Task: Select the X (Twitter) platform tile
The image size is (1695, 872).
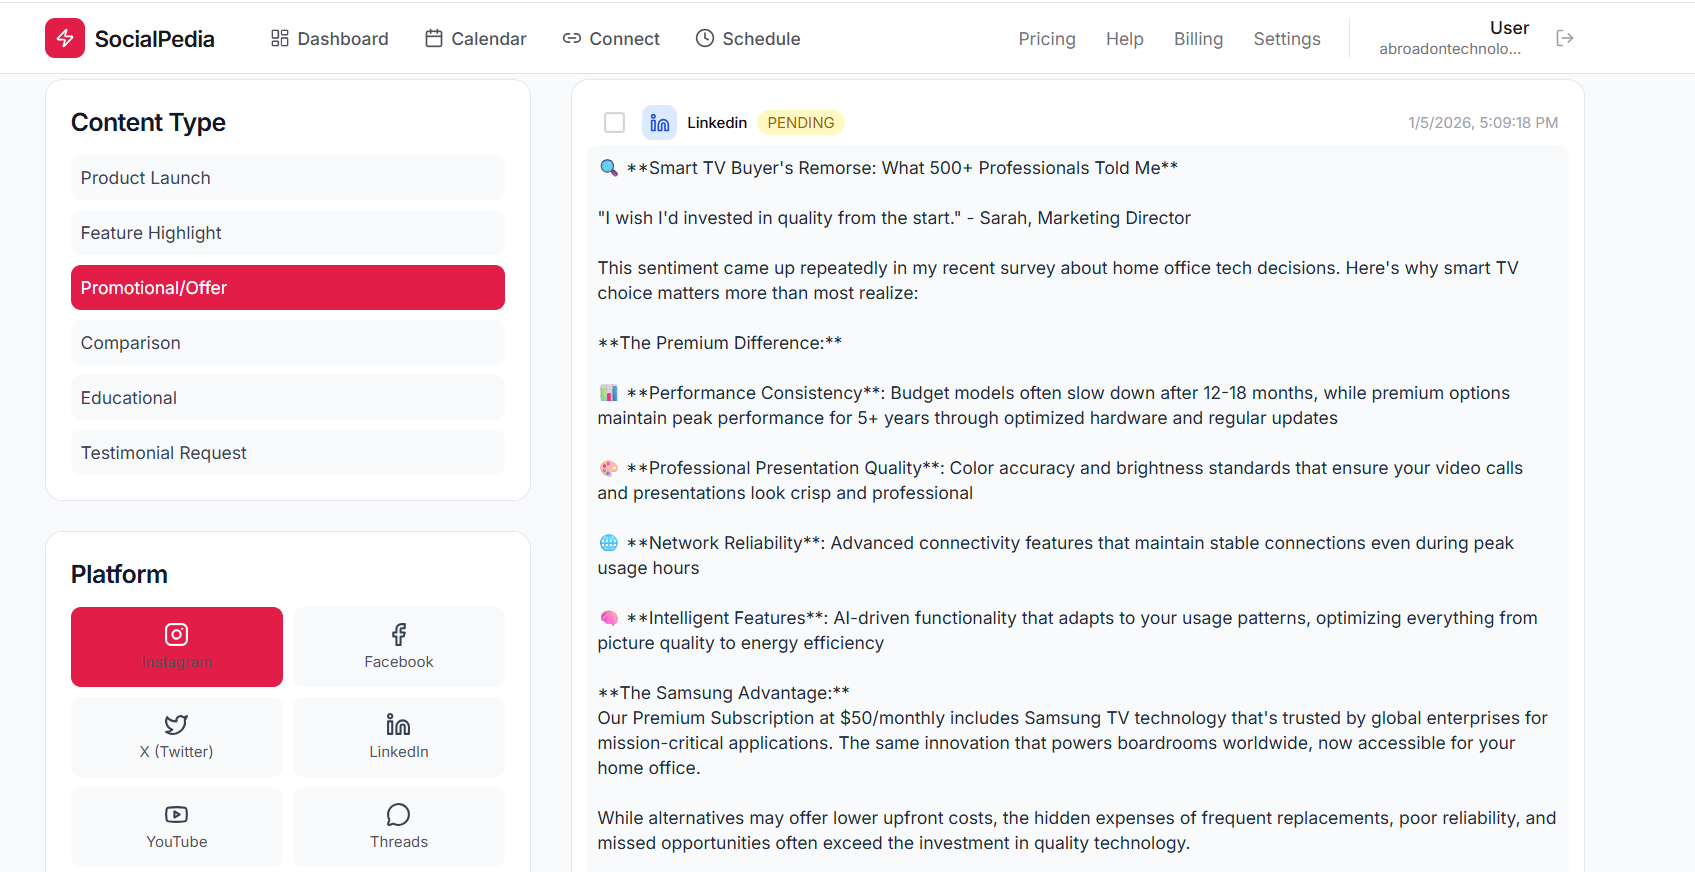Action: (x=177, y=737)
